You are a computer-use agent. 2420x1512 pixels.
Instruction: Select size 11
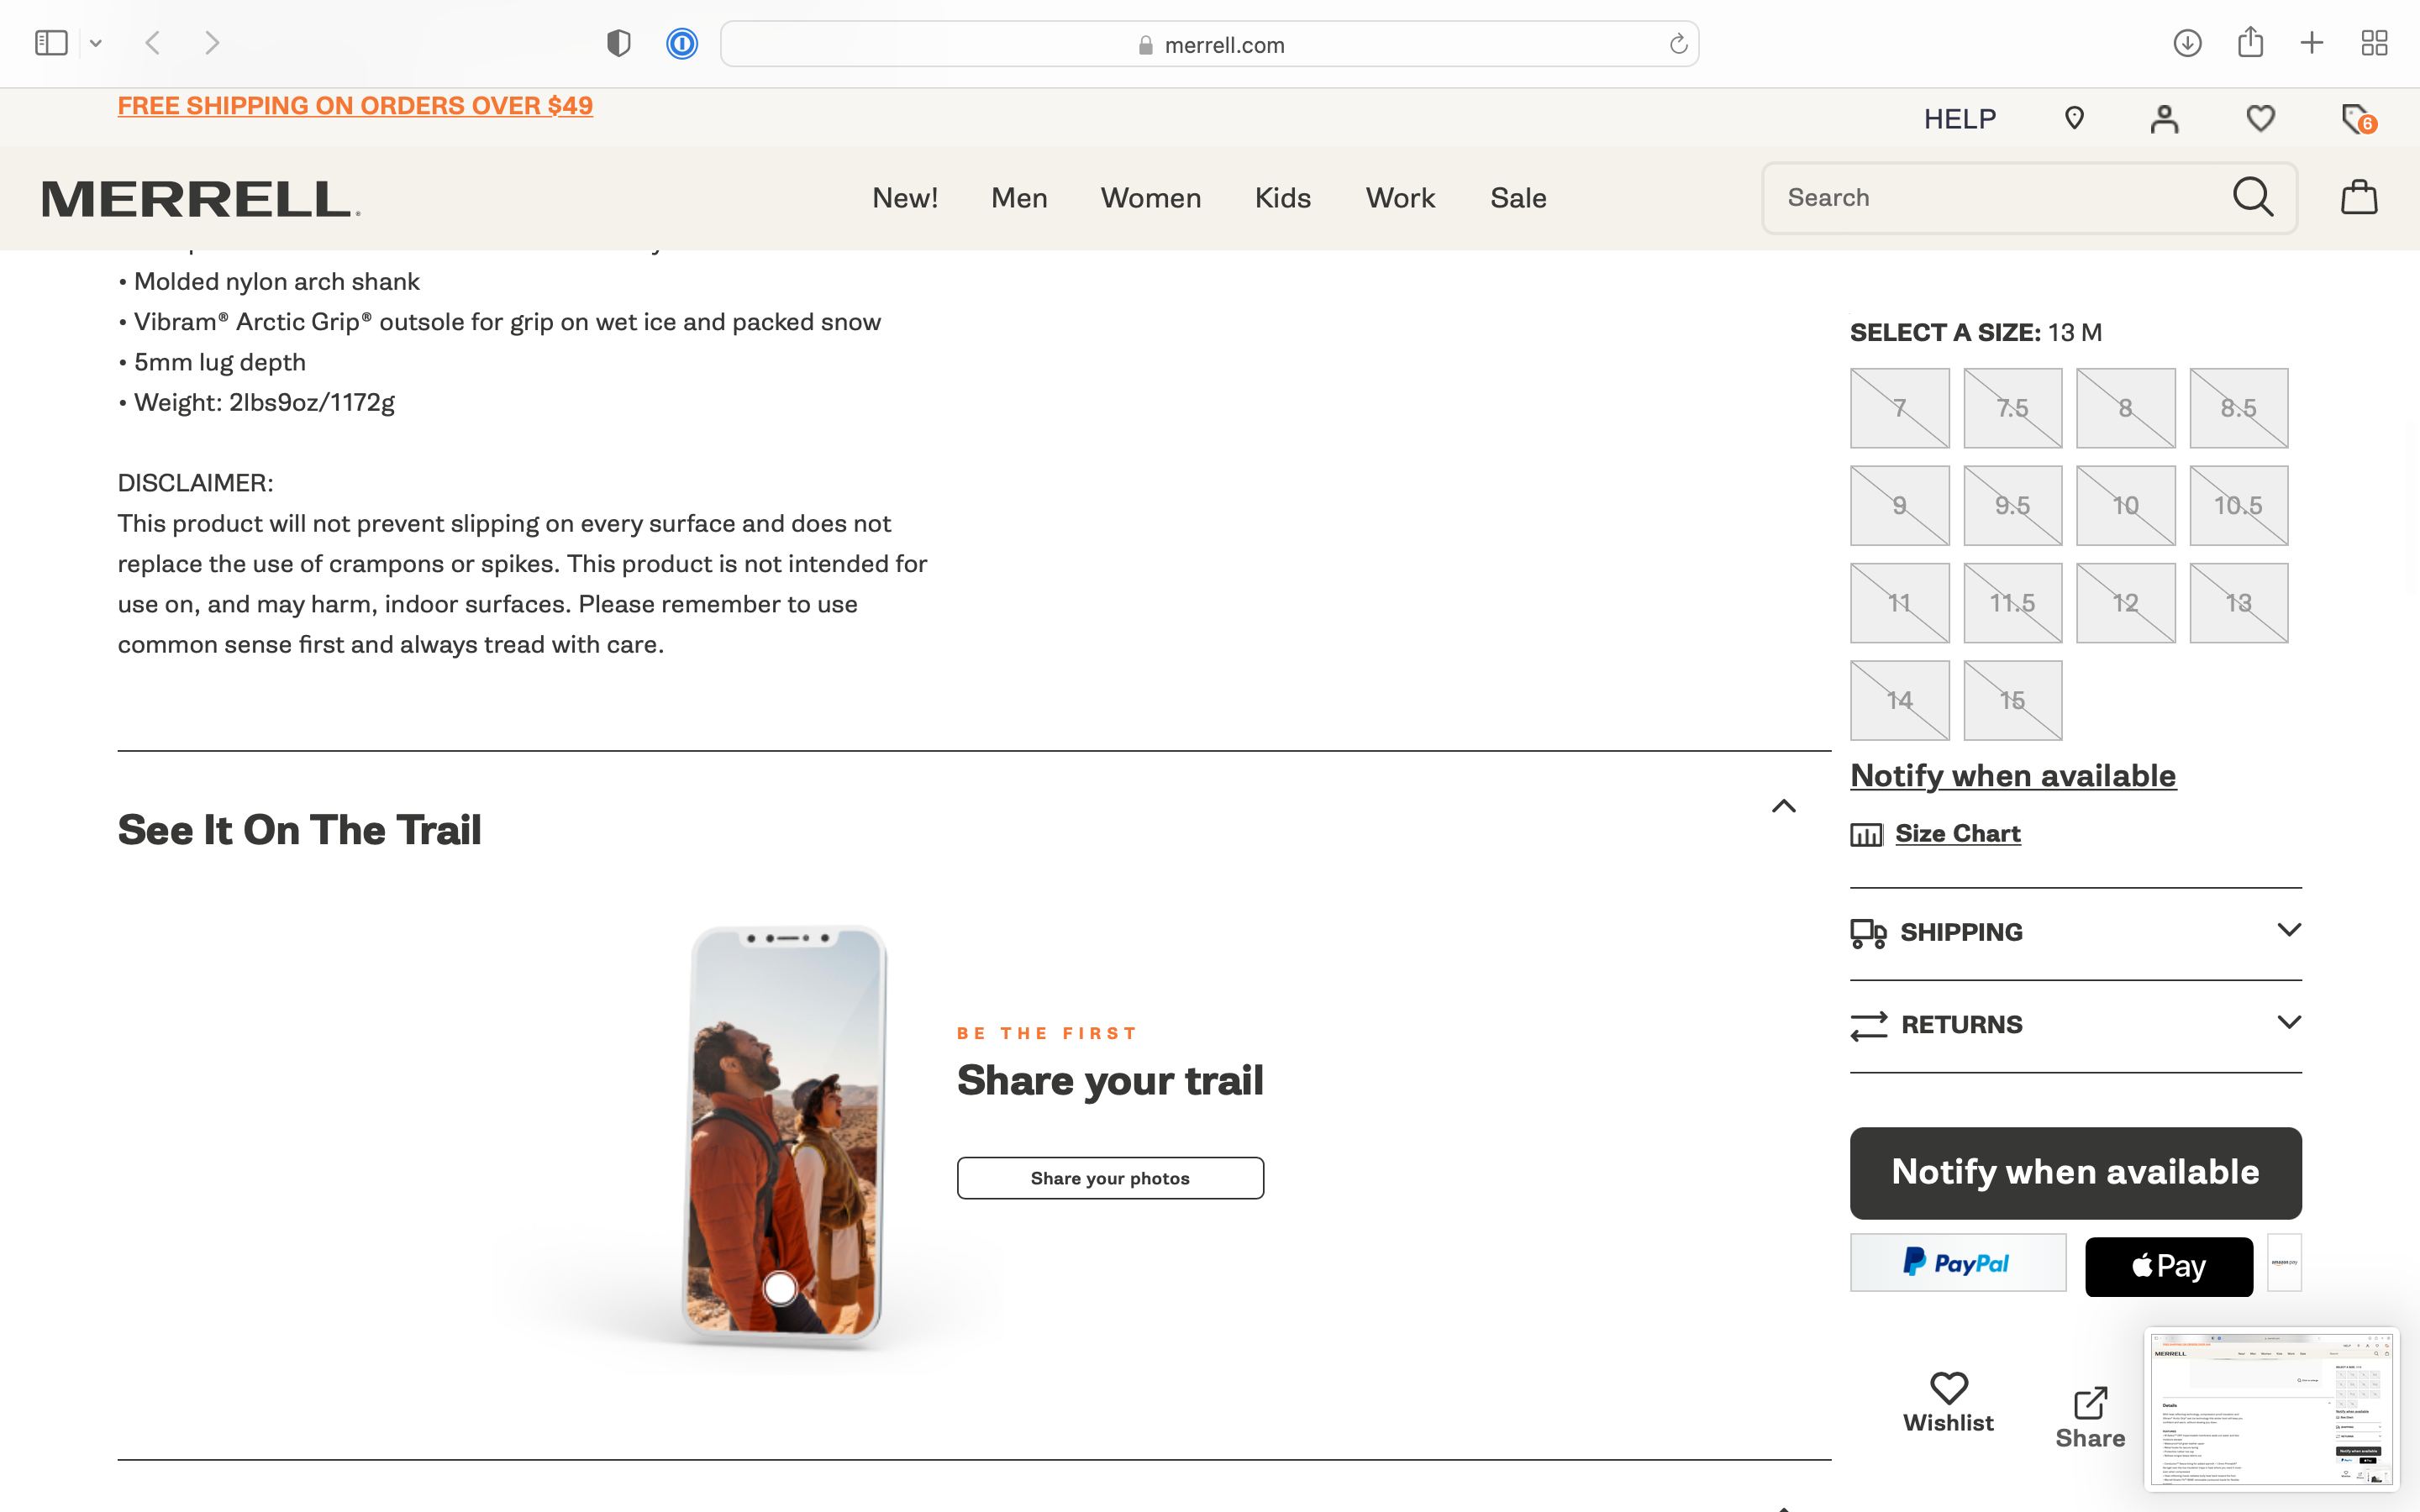1900,603
